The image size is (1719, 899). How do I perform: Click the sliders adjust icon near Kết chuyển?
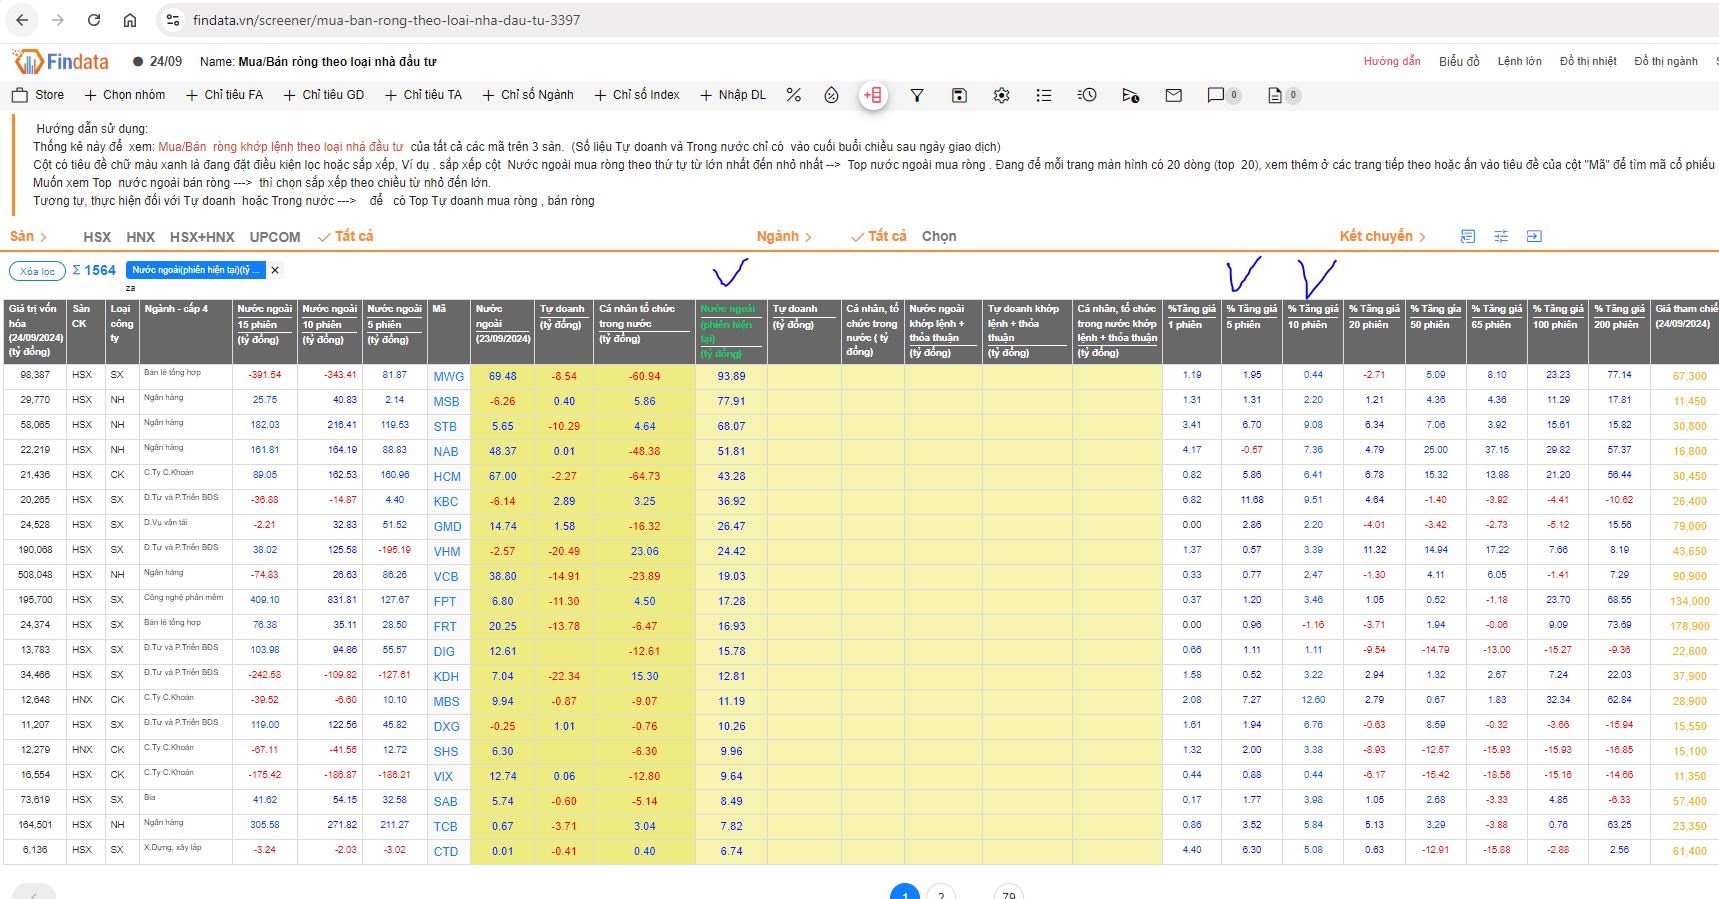click(x=1501, y=236)
